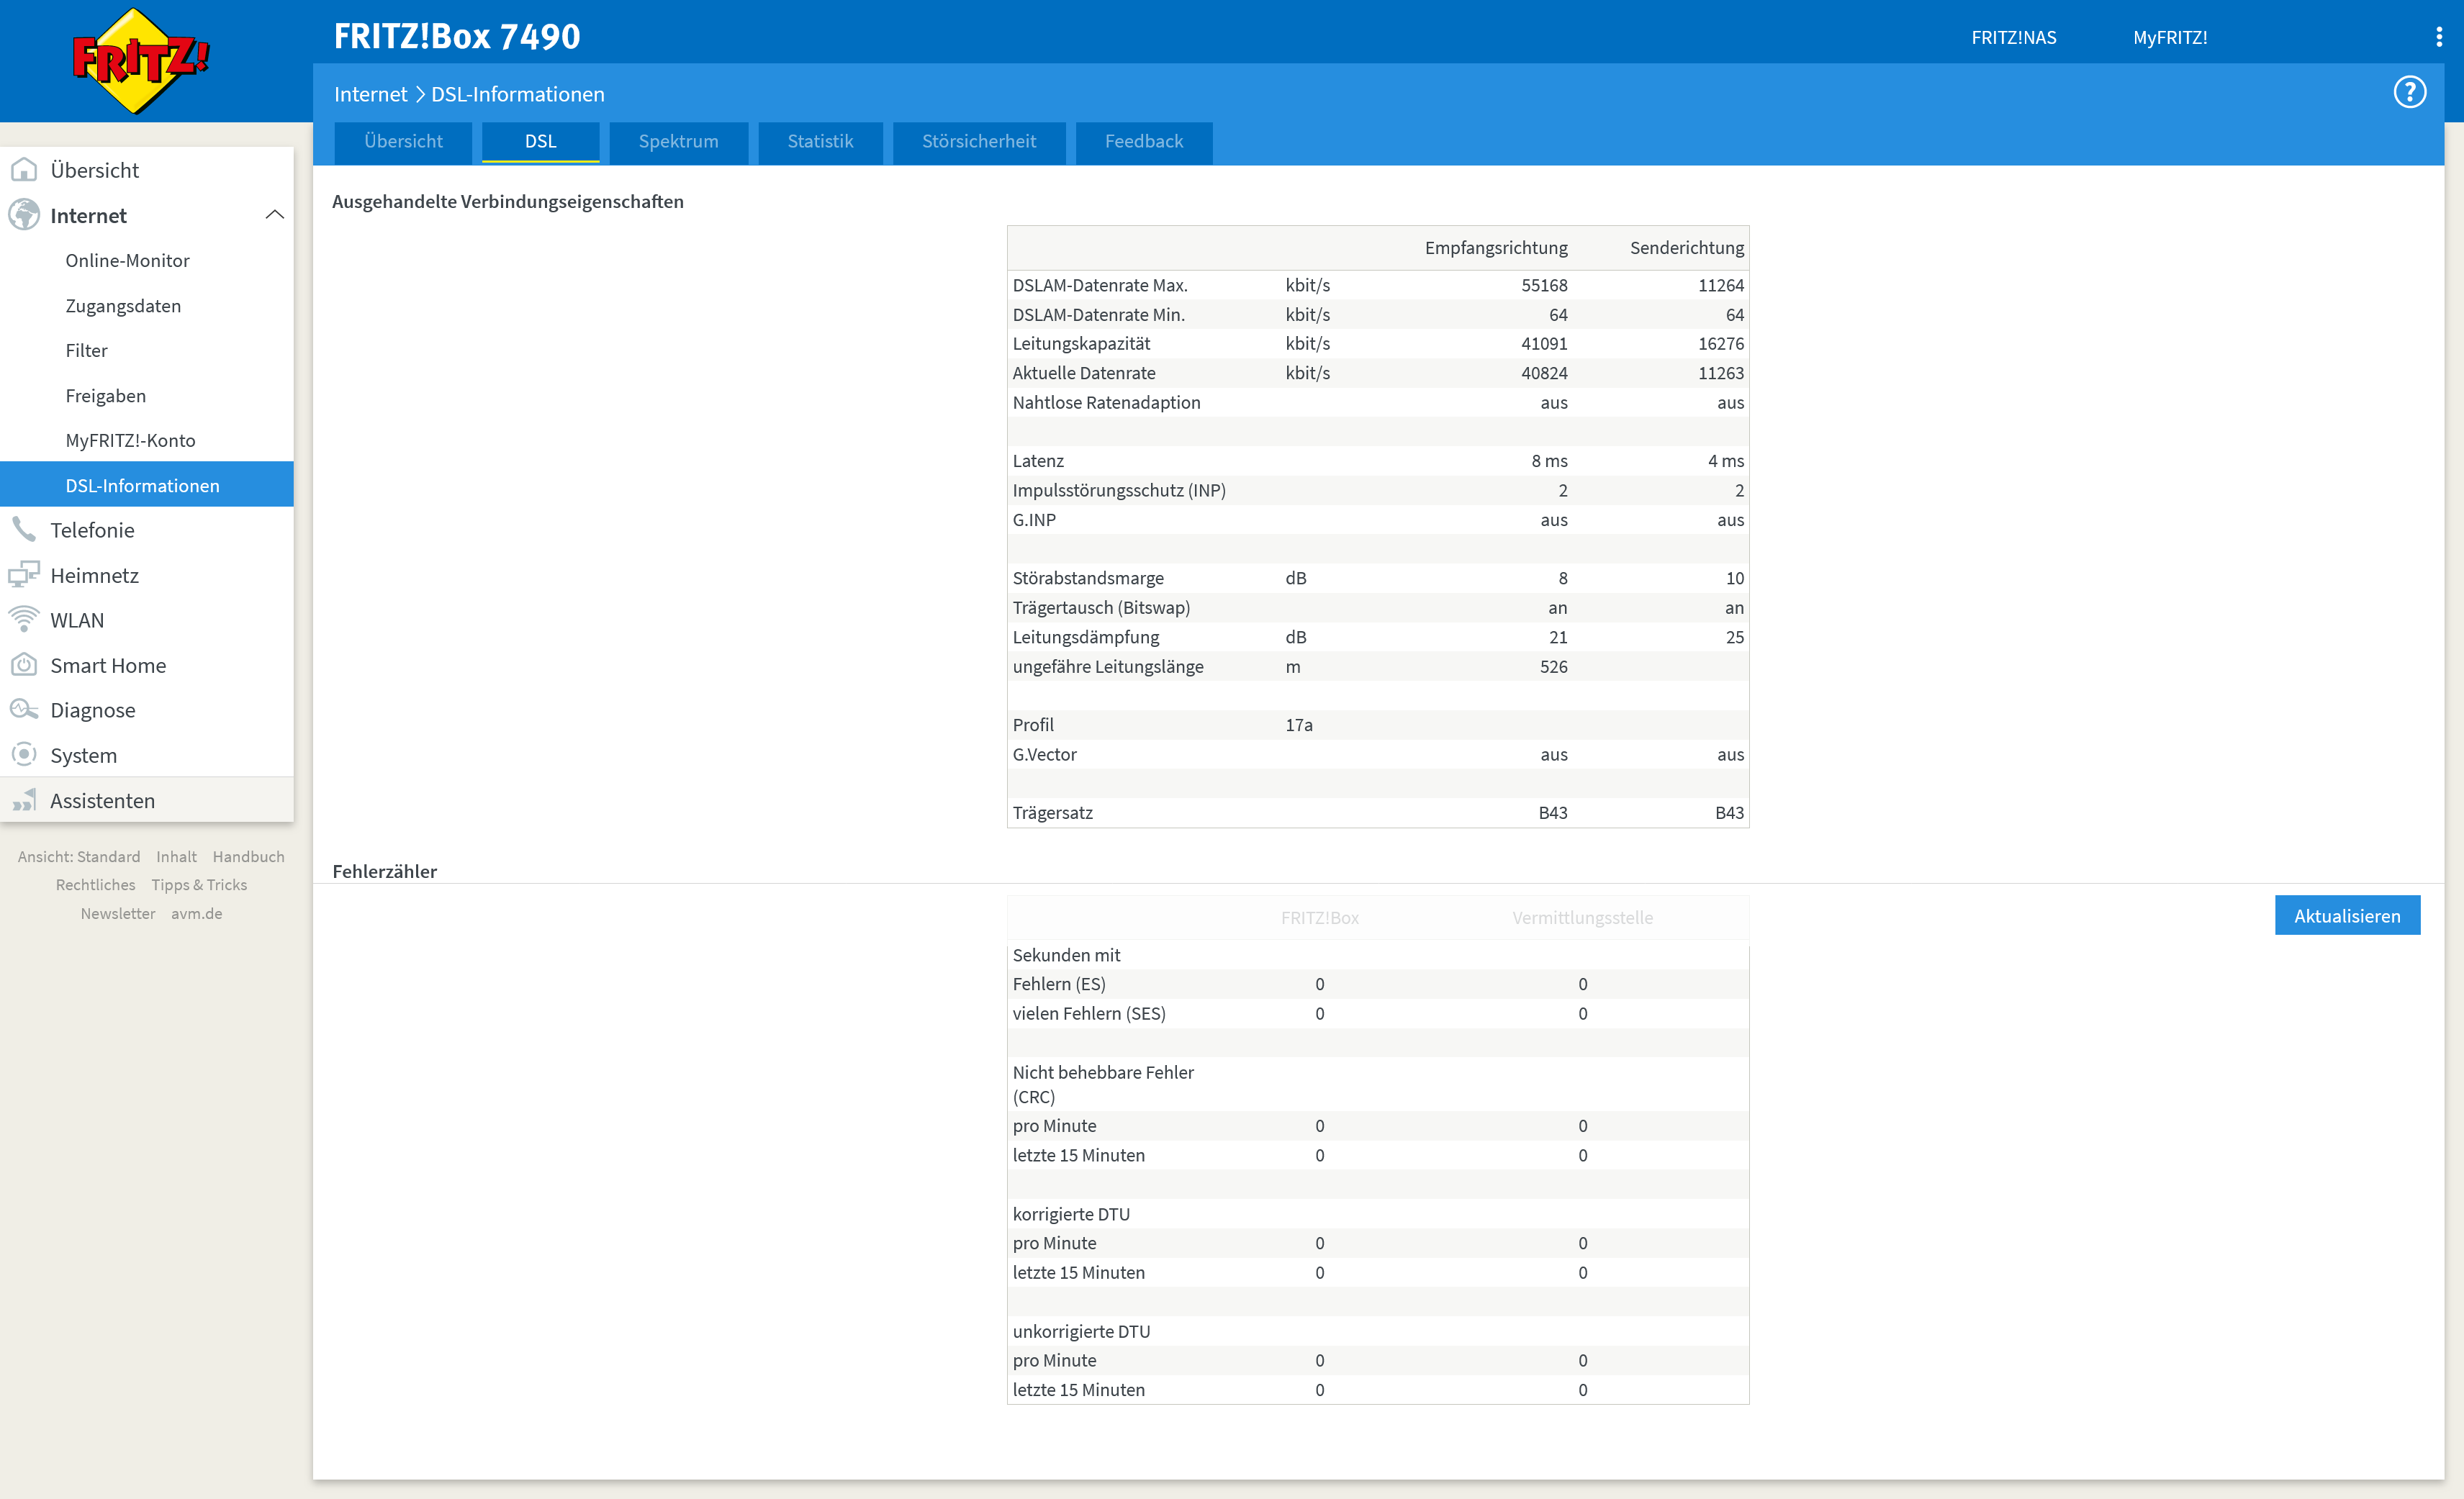
Task: Click the Ansicht: Standard view toggle
Action: click(79, 856)
